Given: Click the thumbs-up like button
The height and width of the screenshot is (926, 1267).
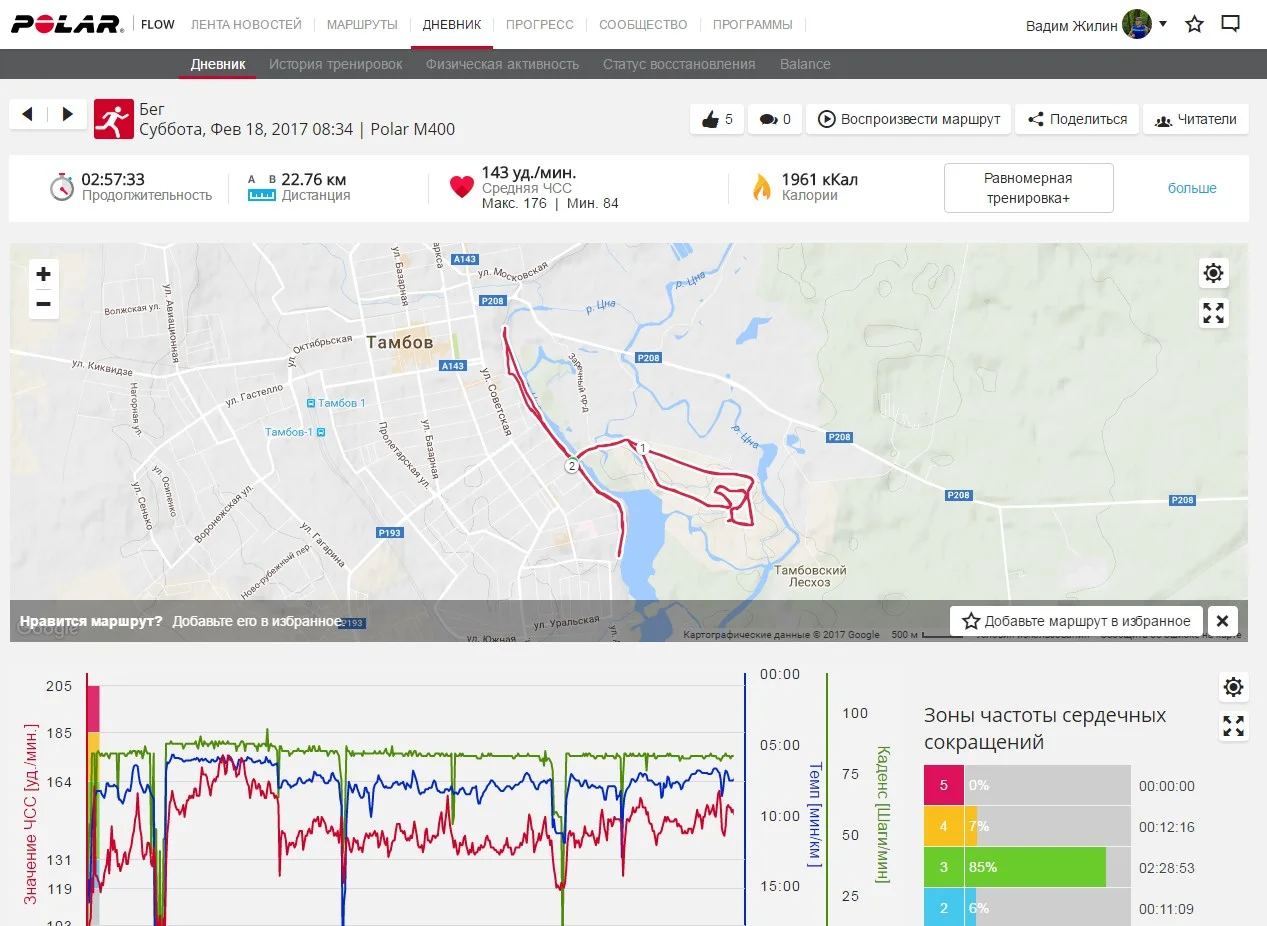Looking at the screenshot, I should click(x=717, y=119).
